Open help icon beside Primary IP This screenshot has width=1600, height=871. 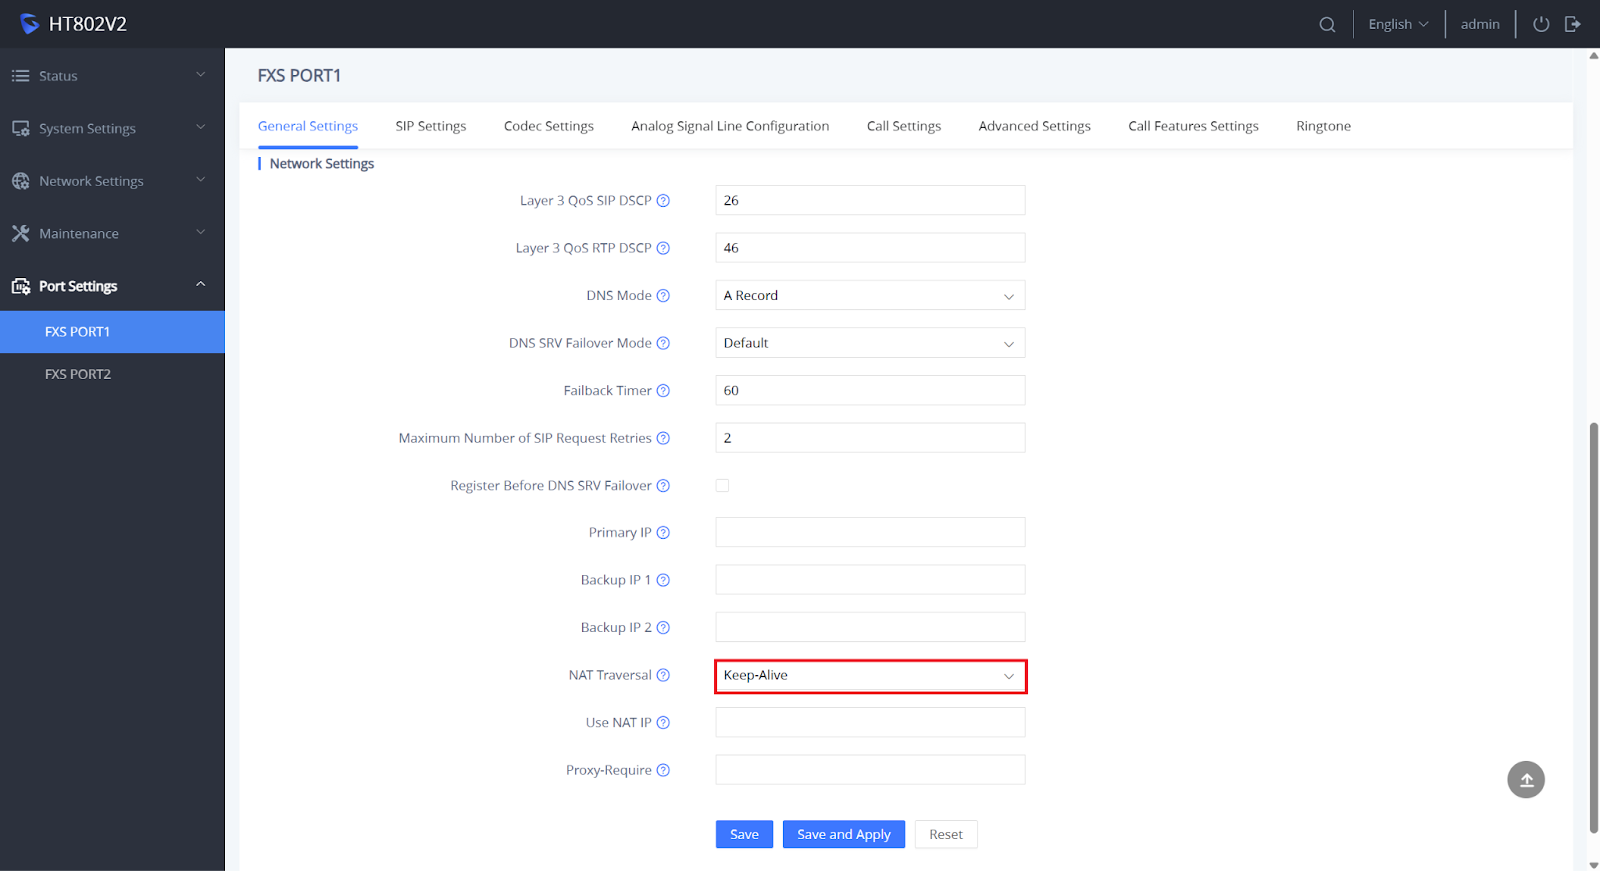[663, 532]
